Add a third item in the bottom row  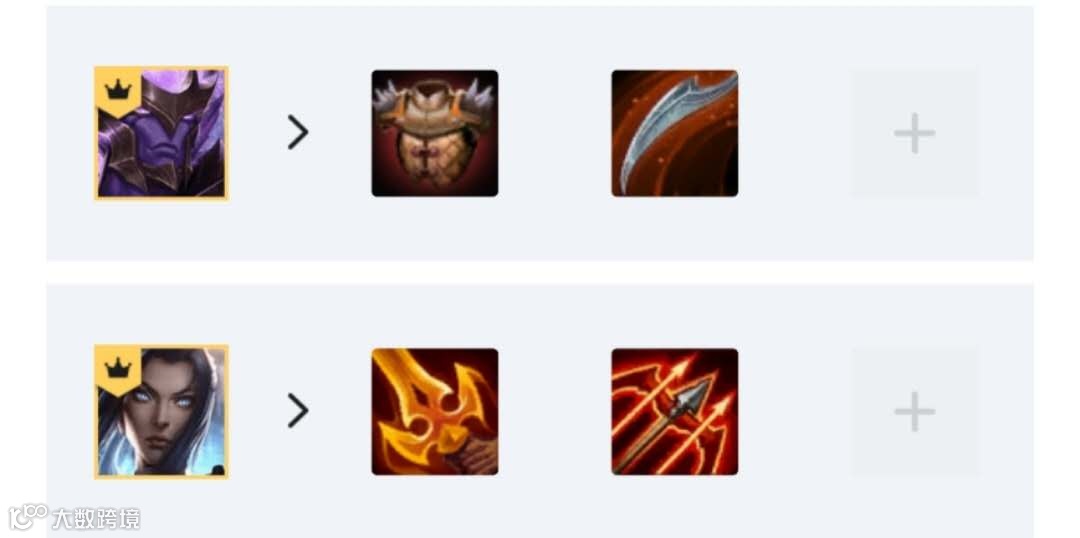(x=915, y=411)
